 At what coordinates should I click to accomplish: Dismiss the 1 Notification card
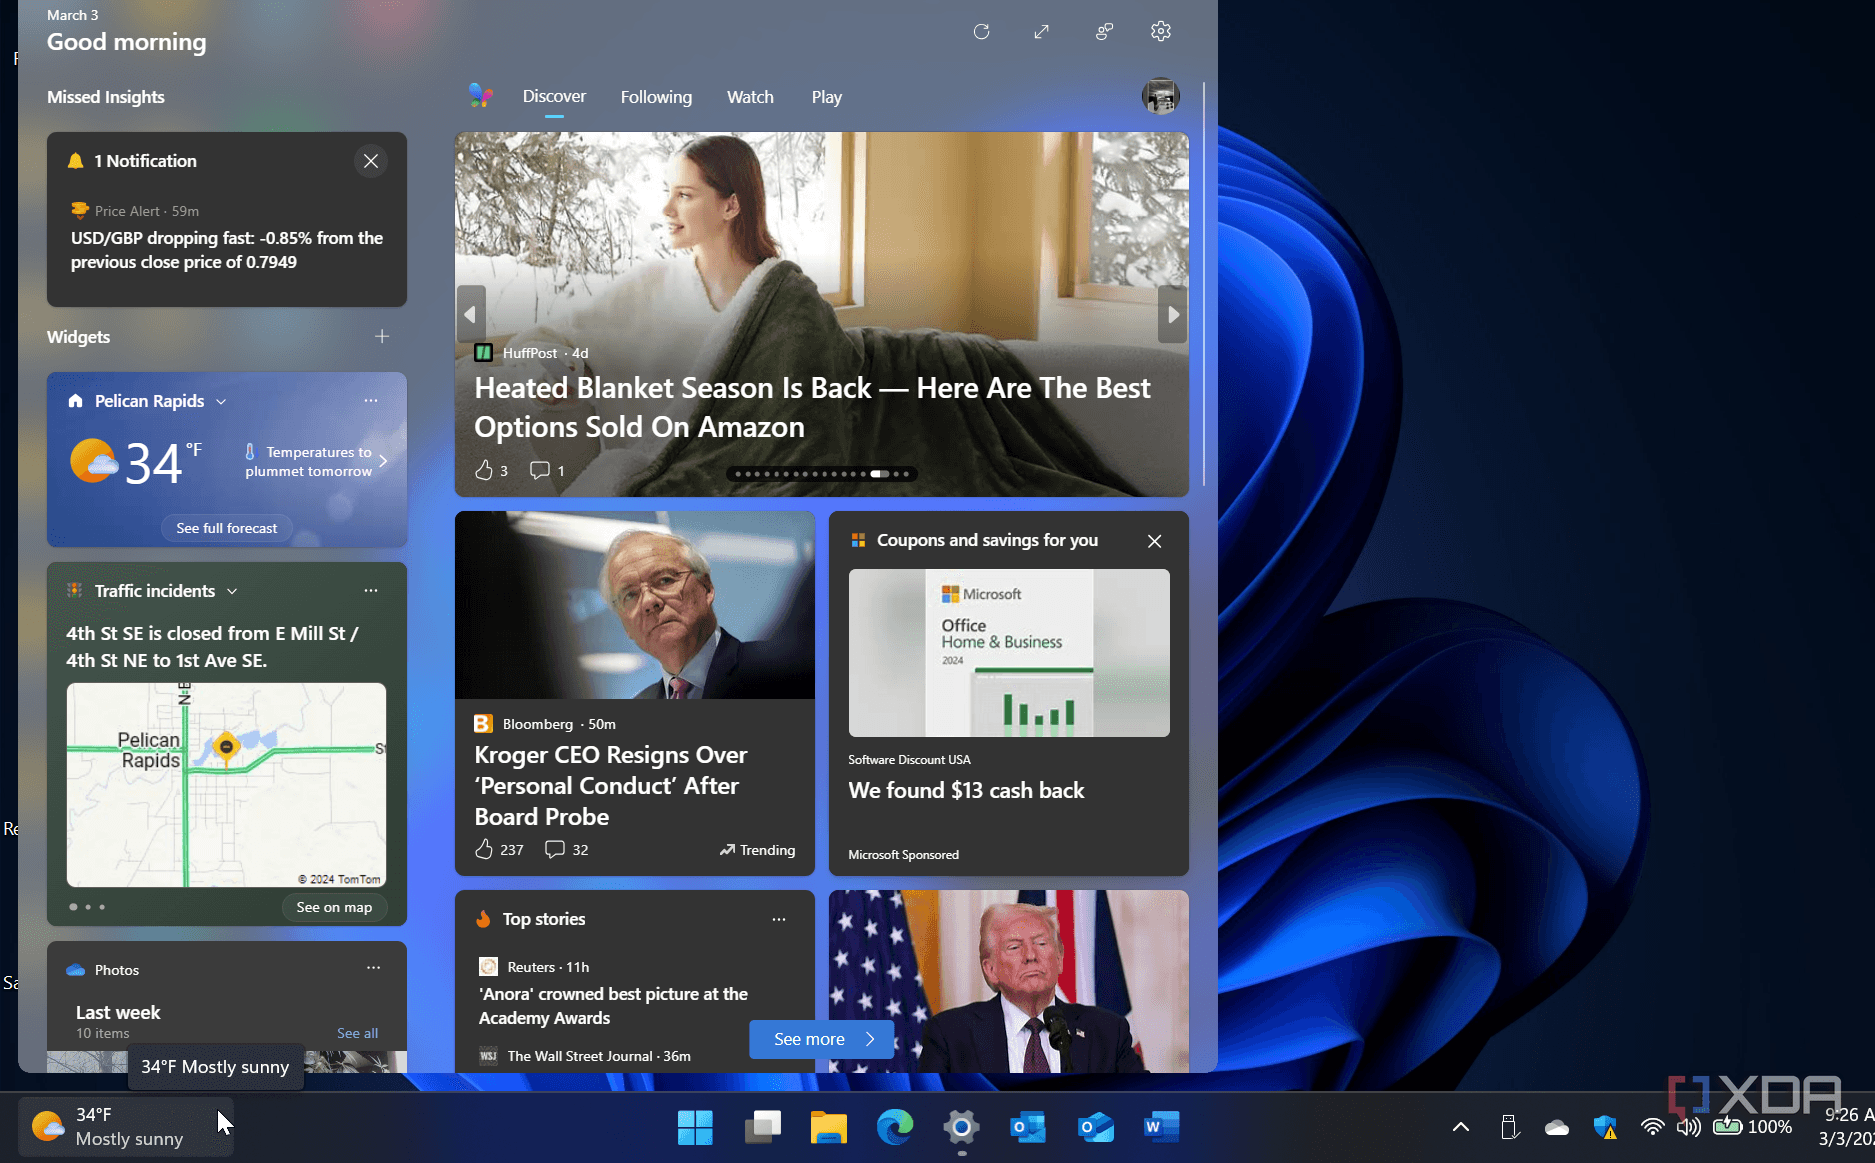coord(371,161)
